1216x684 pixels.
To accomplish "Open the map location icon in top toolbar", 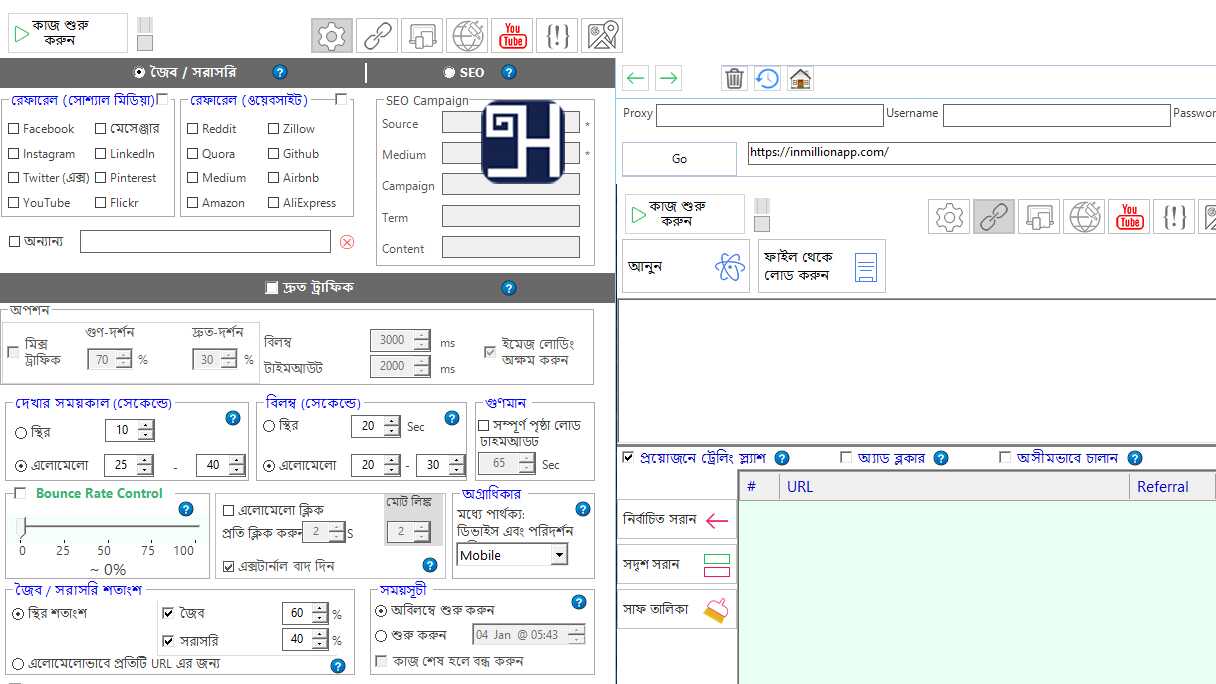I will tap(602, 36).
